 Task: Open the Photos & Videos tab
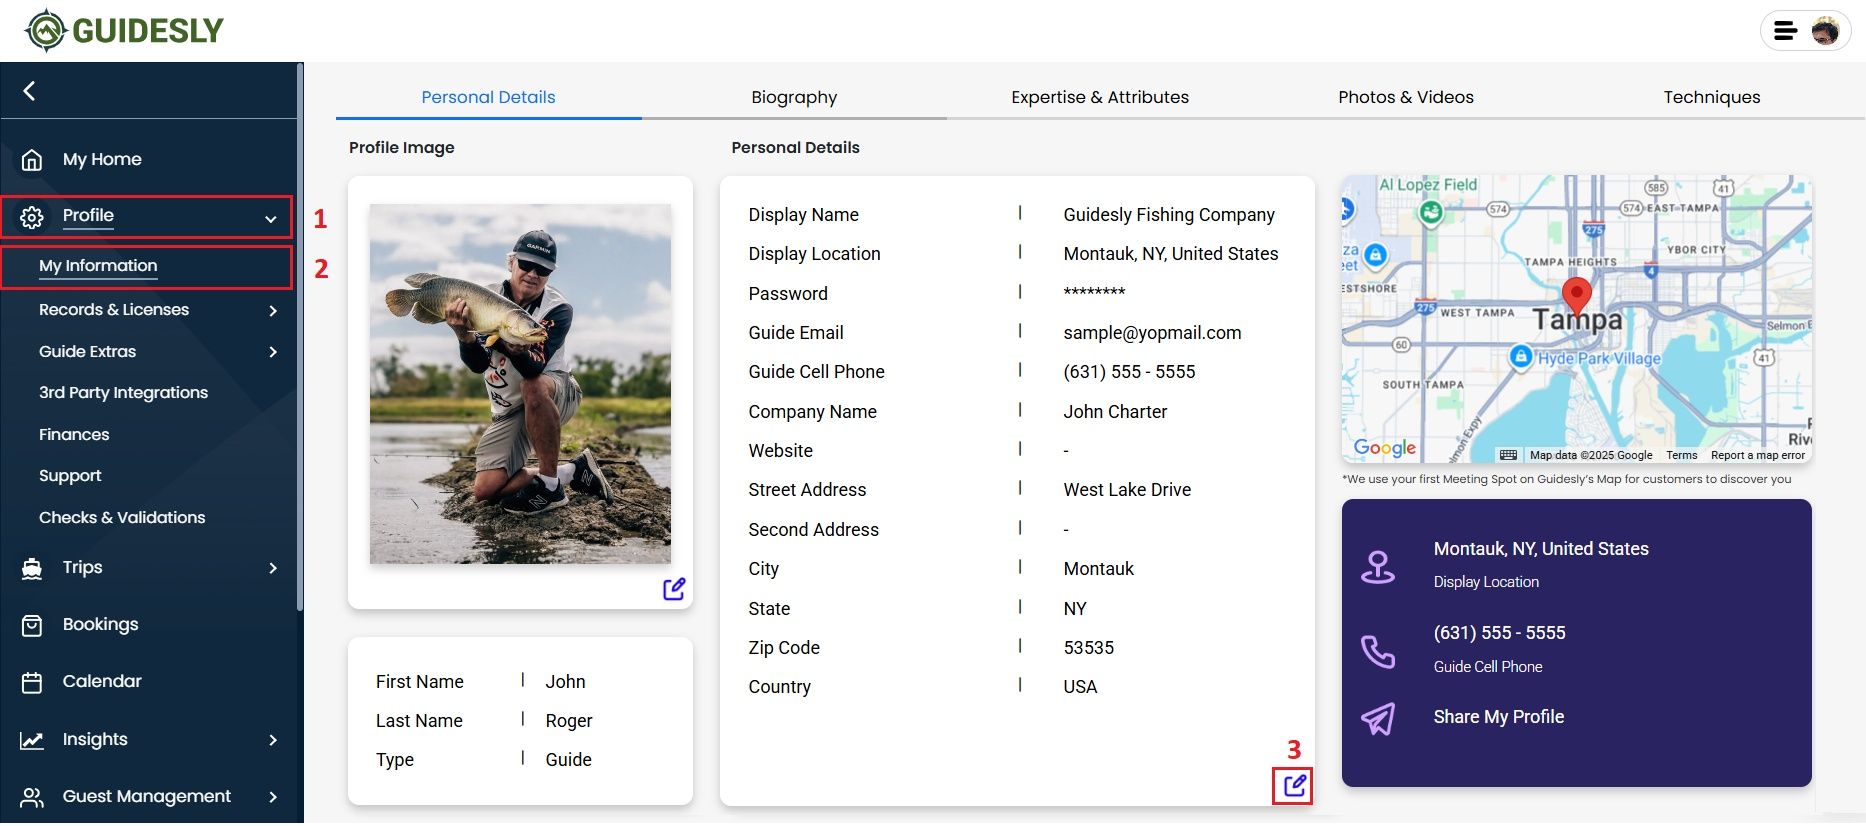coord(1405,97)
